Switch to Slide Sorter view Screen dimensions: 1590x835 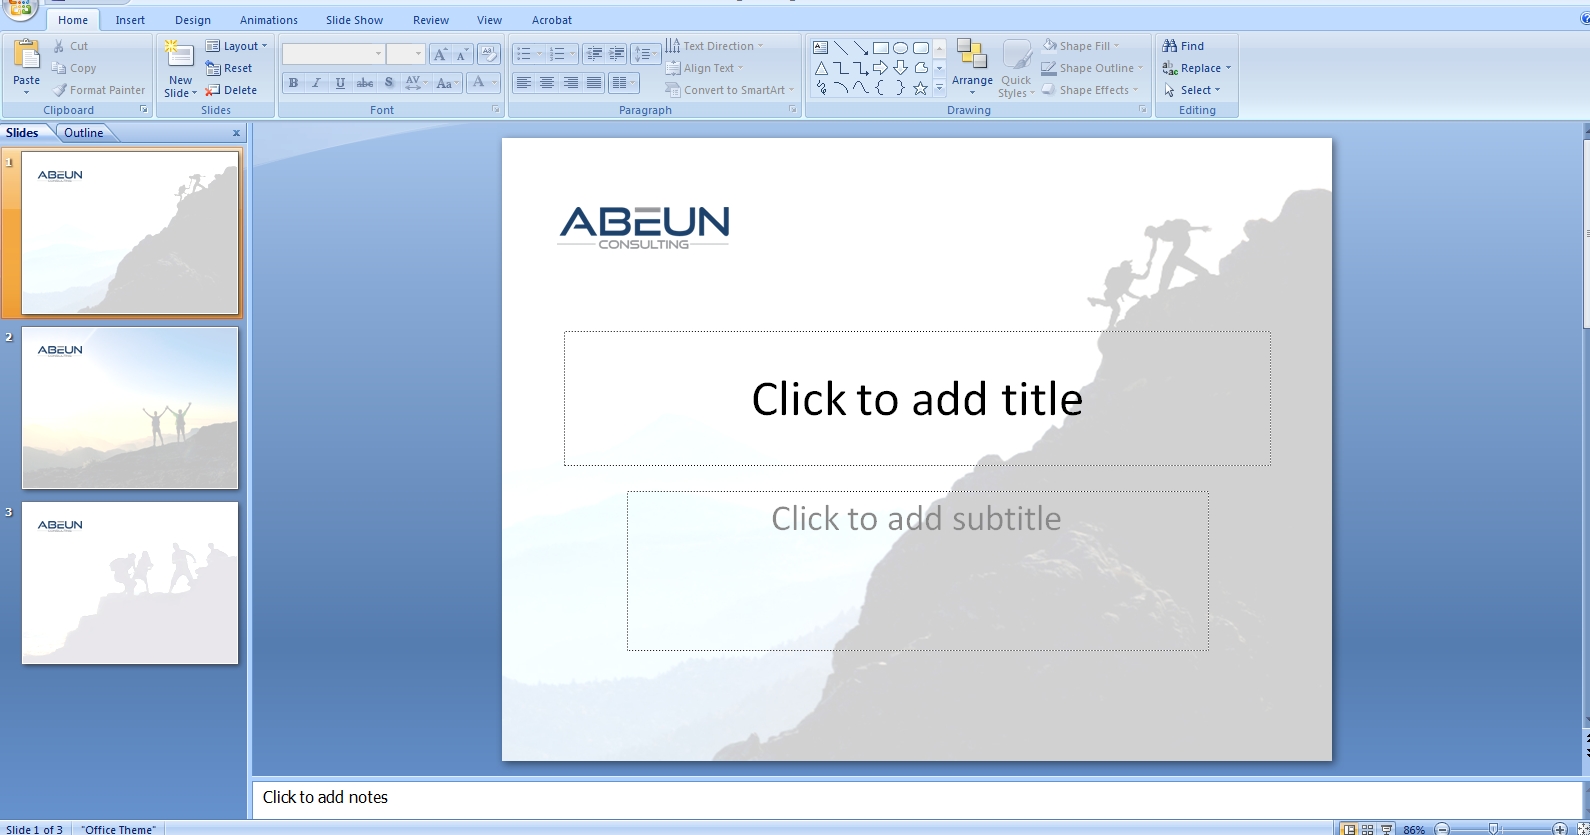pyautogui.click(x=1368, y=829)
